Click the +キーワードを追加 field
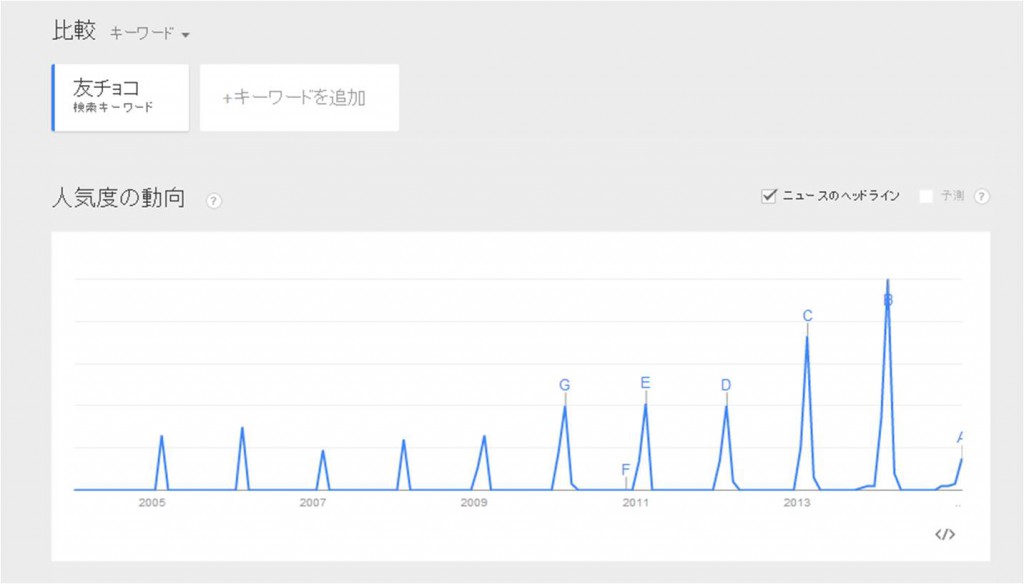The width and height of the screenshot is (1024, 584). (299, 98)
